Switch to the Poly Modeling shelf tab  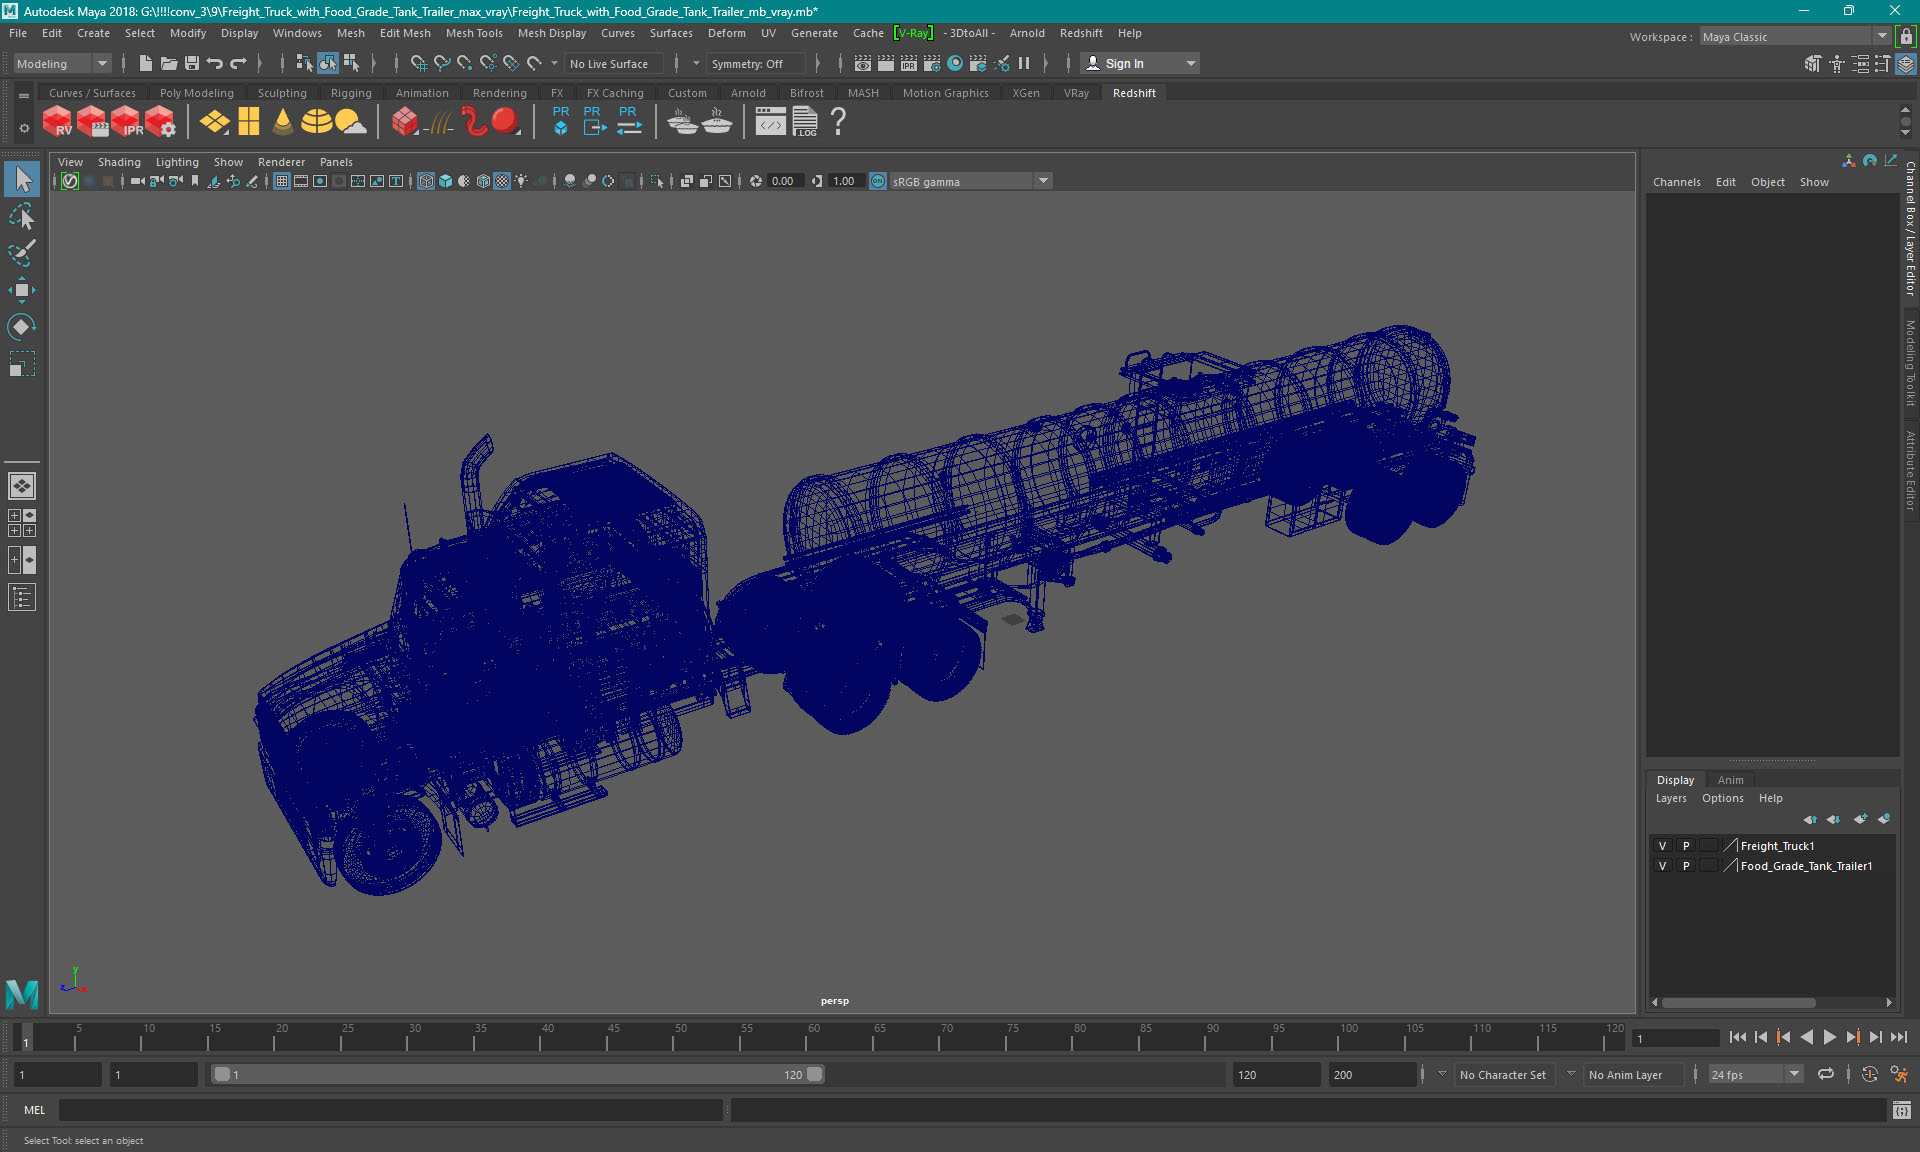196,93
